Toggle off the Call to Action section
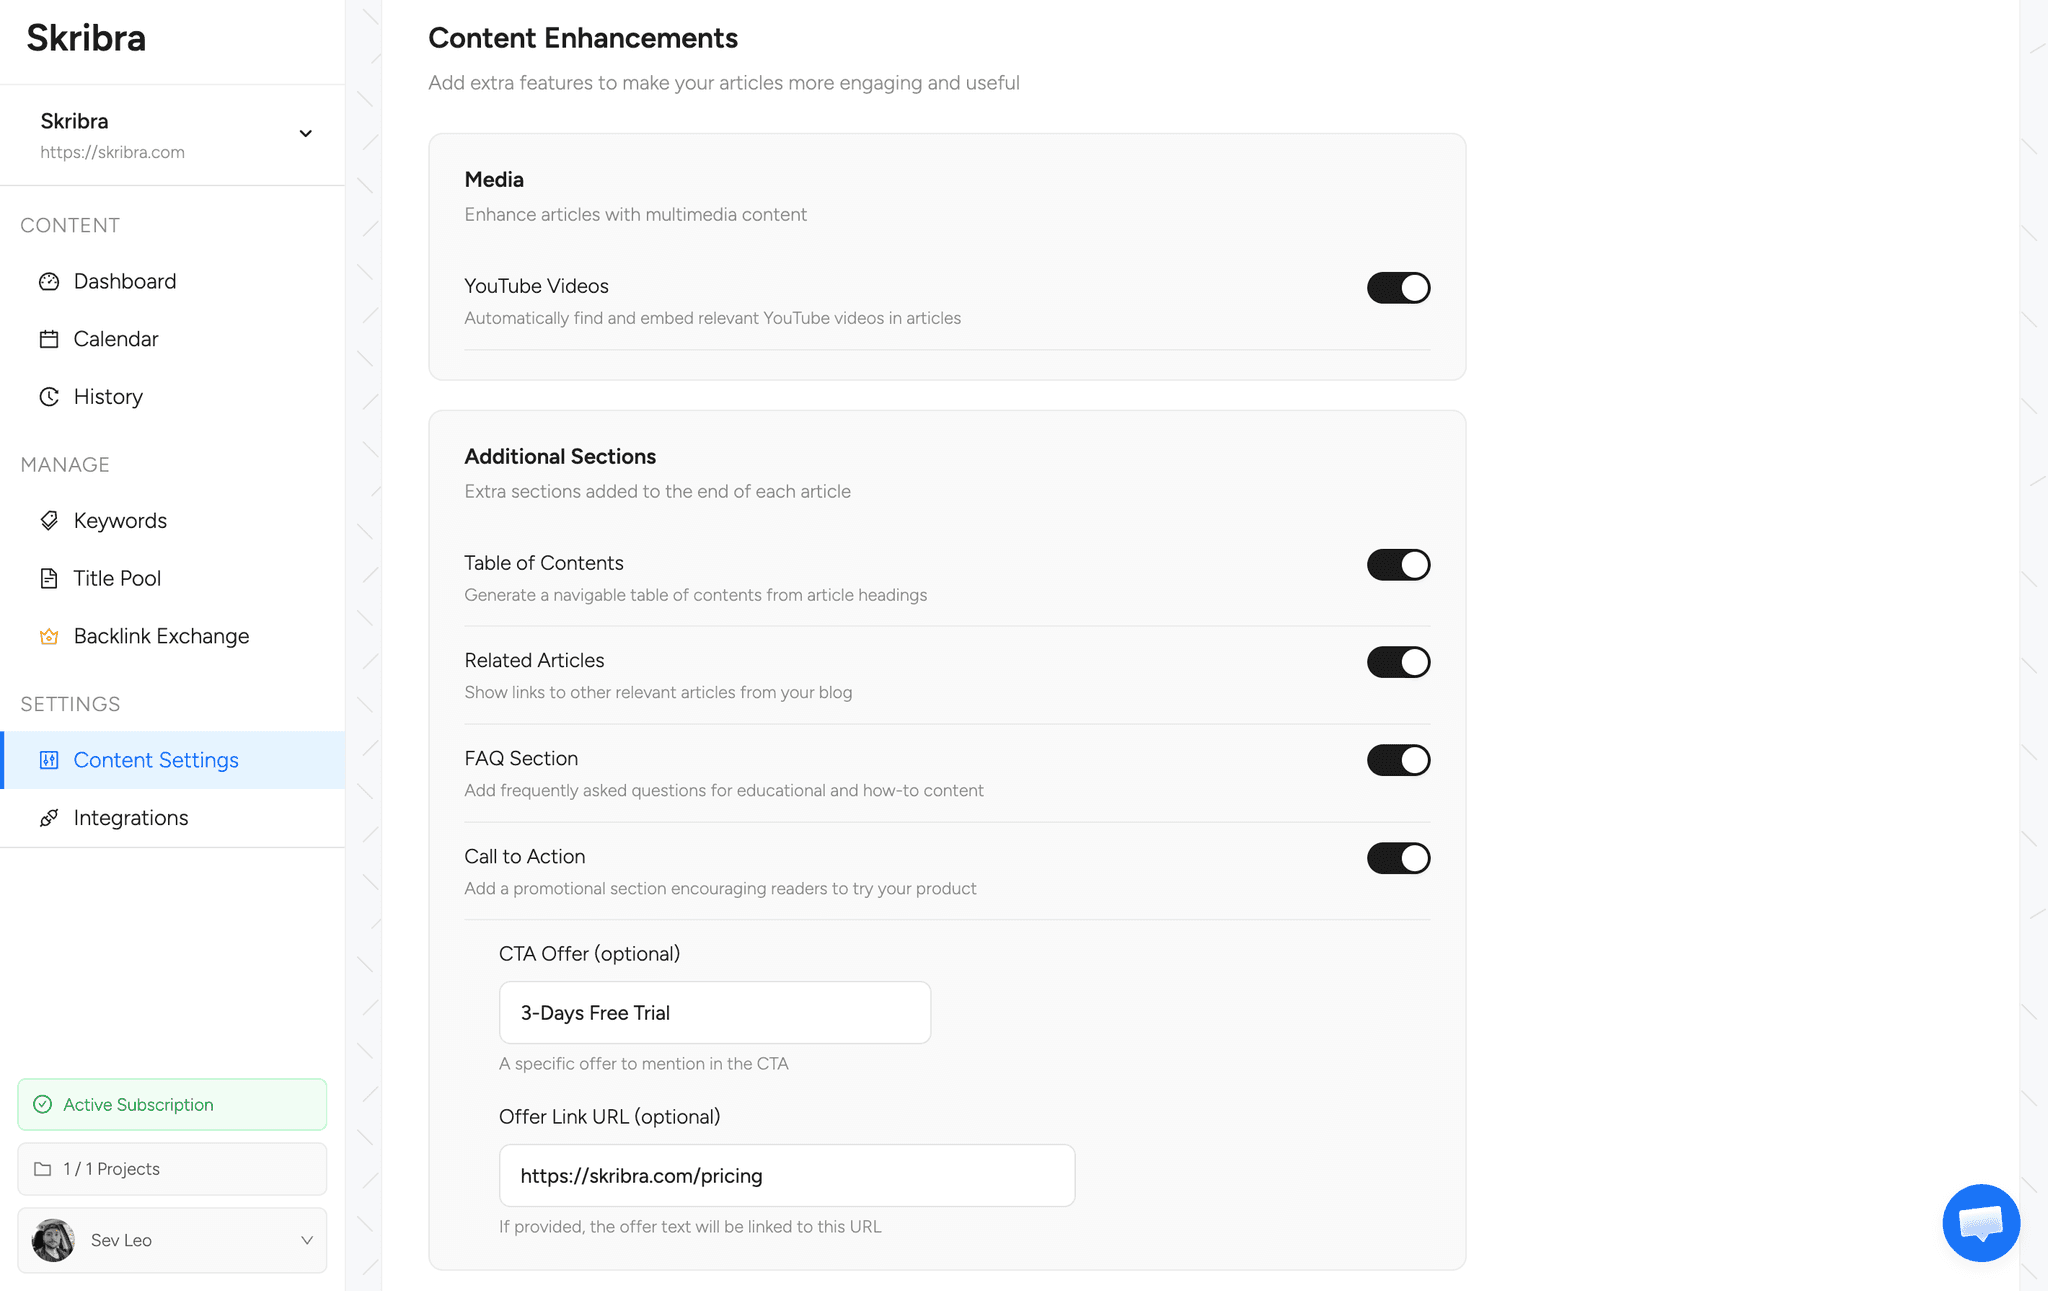 tap(1398, 857)
